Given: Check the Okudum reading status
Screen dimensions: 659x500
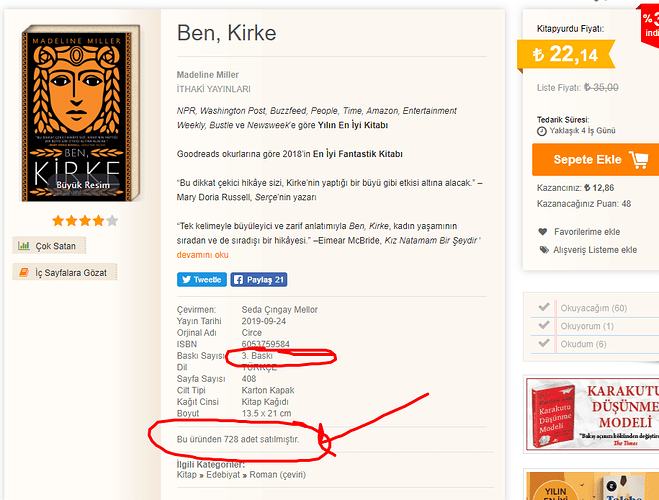Looking at the screenshot, I should click(x=544, y=344).
